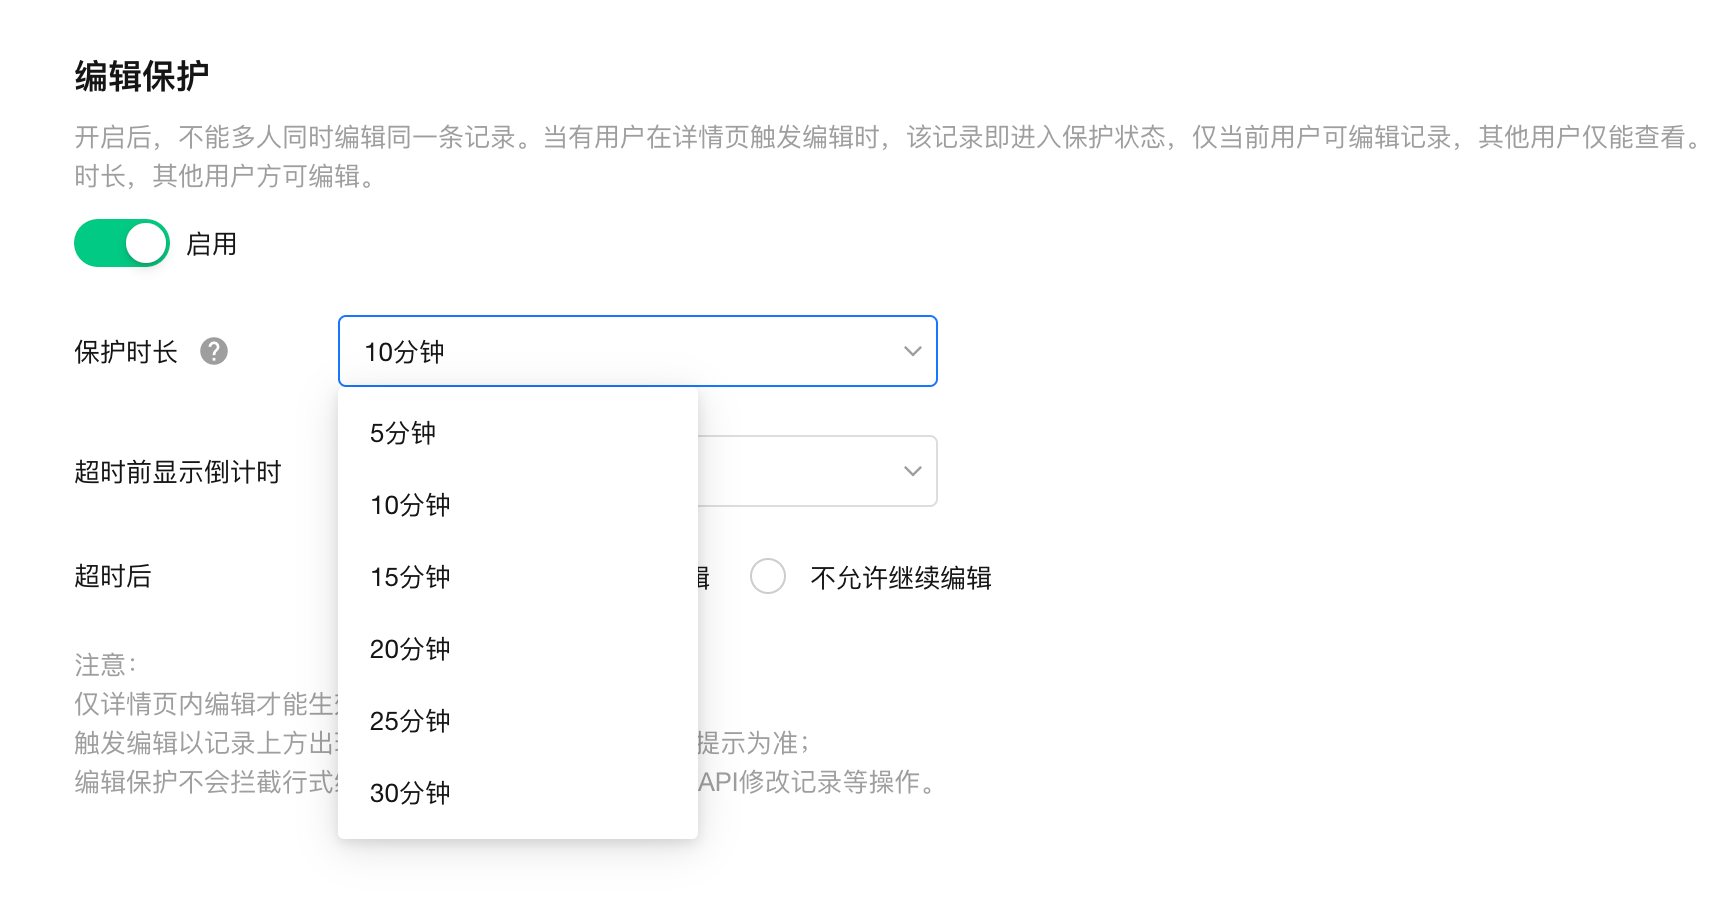Click the 超时前显示倒计时 label
Viewport: 1710px width, 904px height.
pos(178,472)
